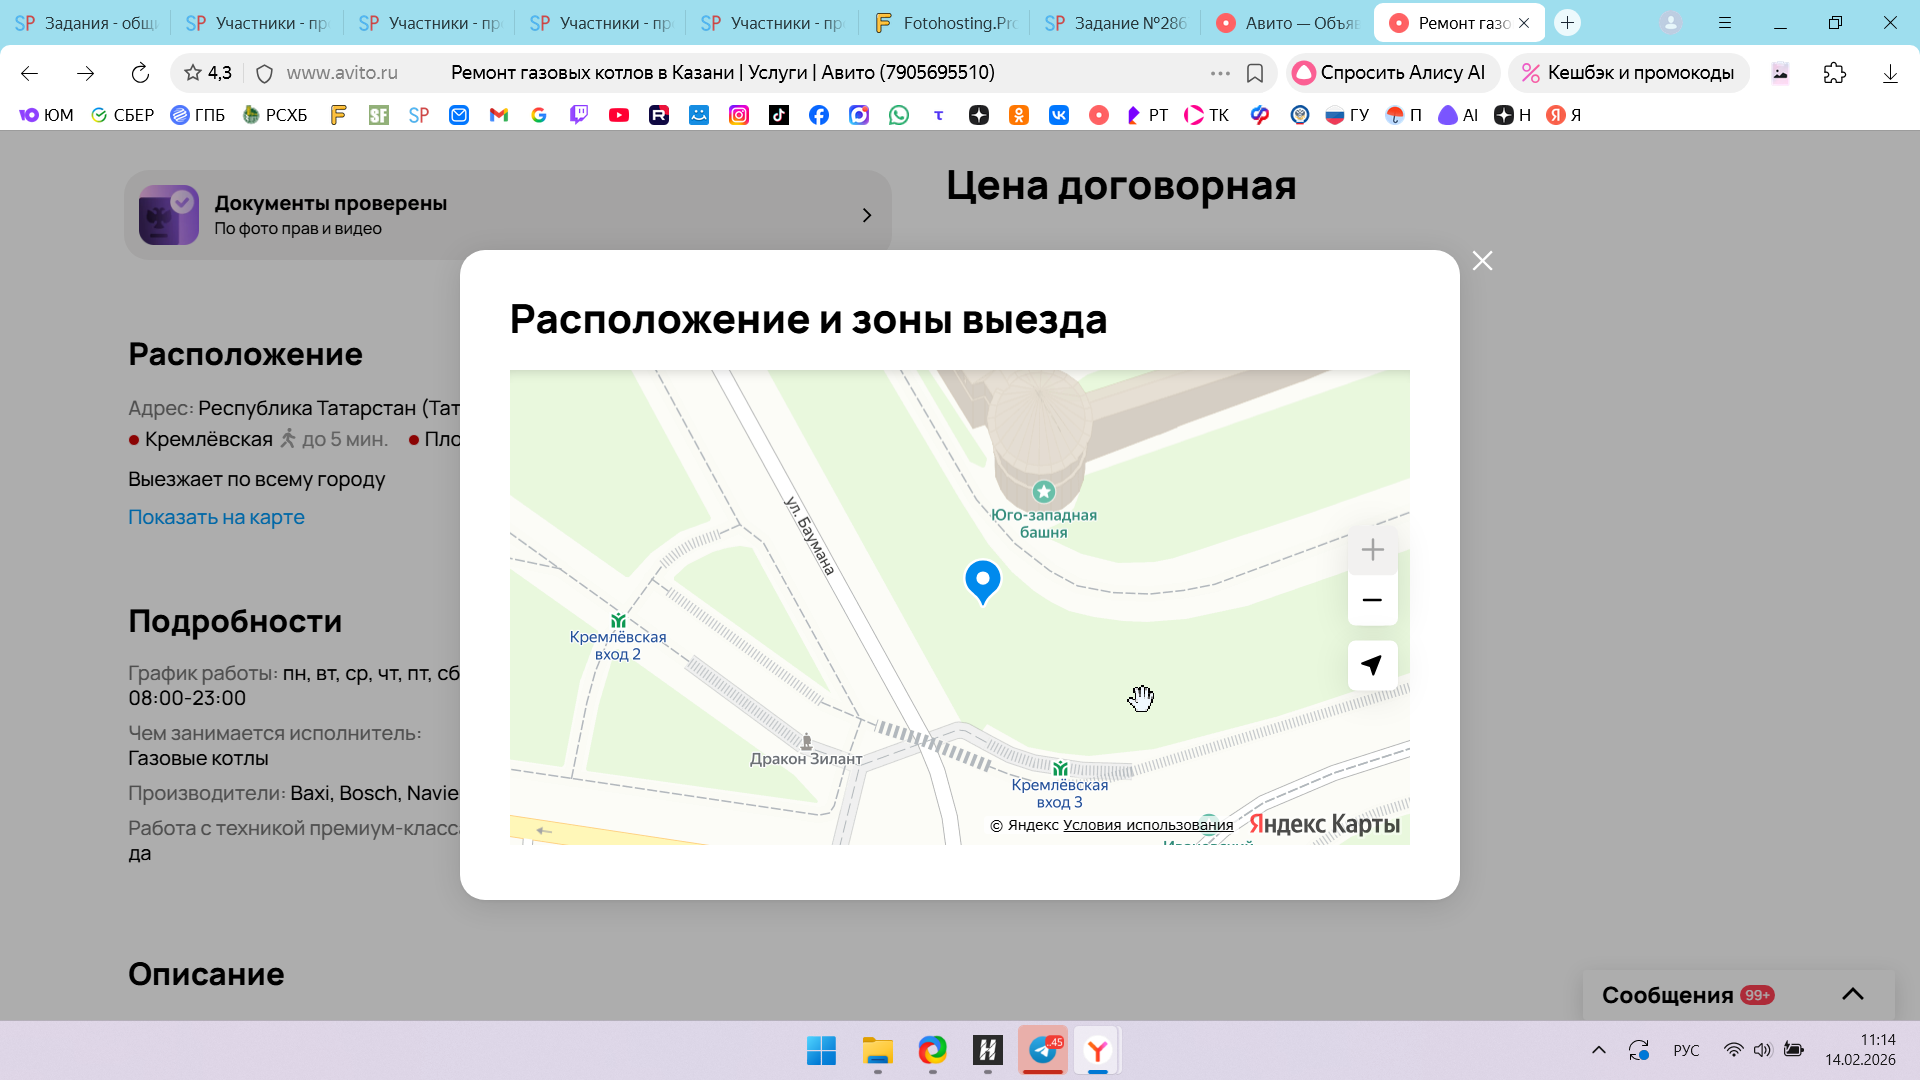Click Кешбэк и промокоды button
The width and height of the screenshot is (1920, 1080).
1628,73
